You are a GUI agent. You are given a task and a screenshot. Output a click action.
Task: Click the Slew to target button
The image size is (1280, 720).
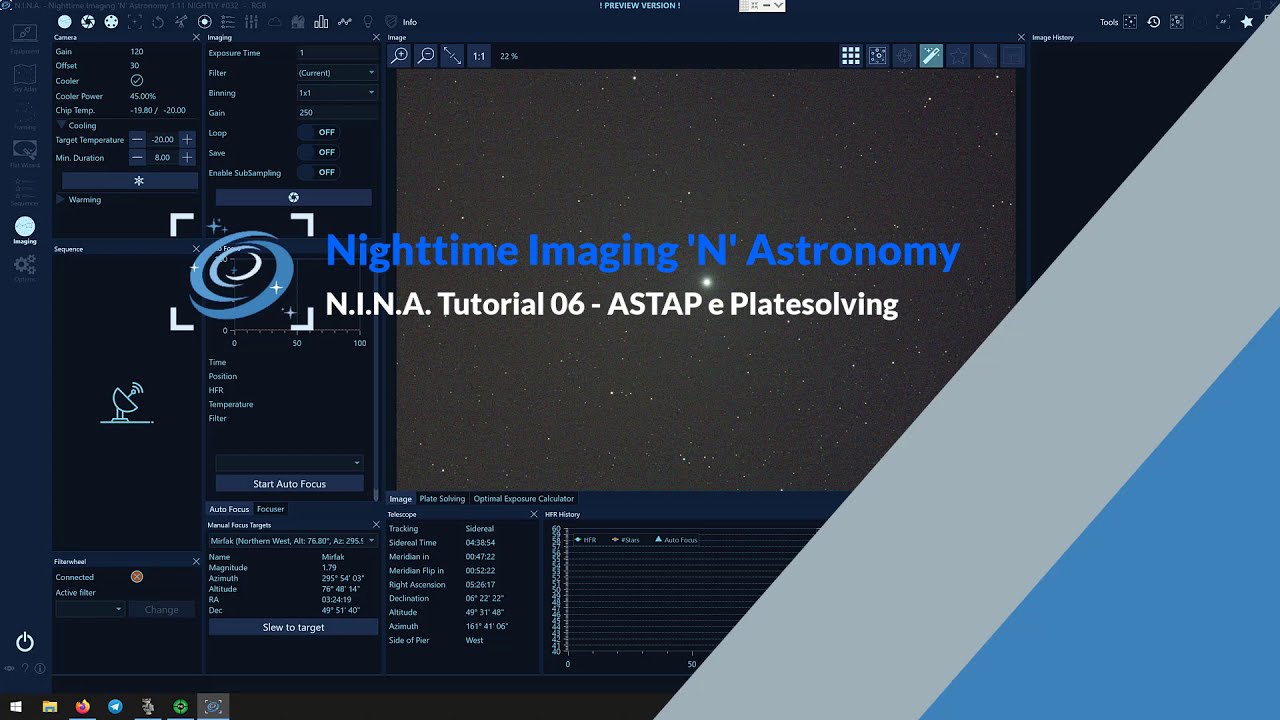(x=293, y=628)
